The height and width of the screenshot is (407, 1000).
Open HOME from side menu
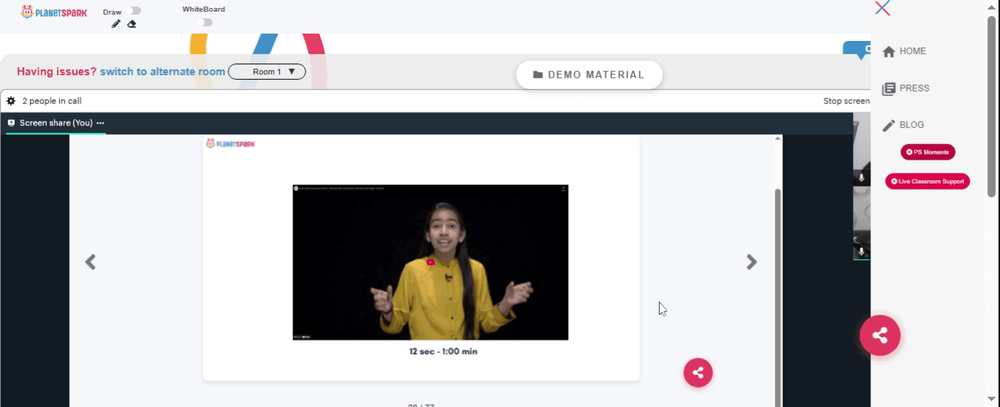(x=904, y=52)
